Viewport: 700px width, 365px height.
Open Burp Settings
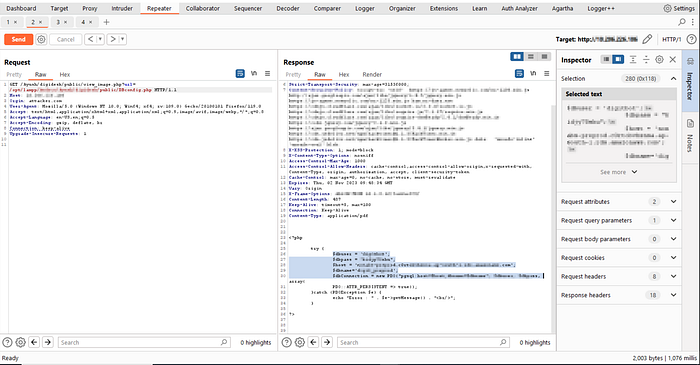tap(679, 8)
